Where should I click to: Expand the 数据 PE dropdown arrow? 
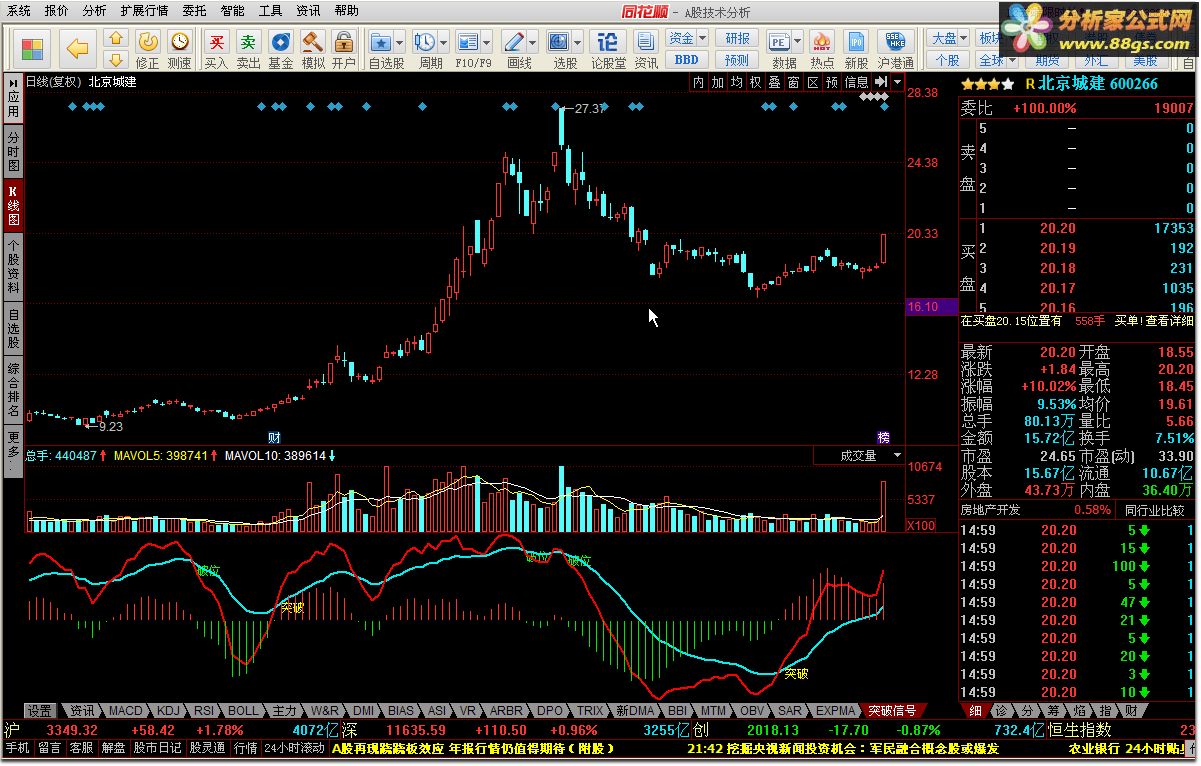pos(800,43)
